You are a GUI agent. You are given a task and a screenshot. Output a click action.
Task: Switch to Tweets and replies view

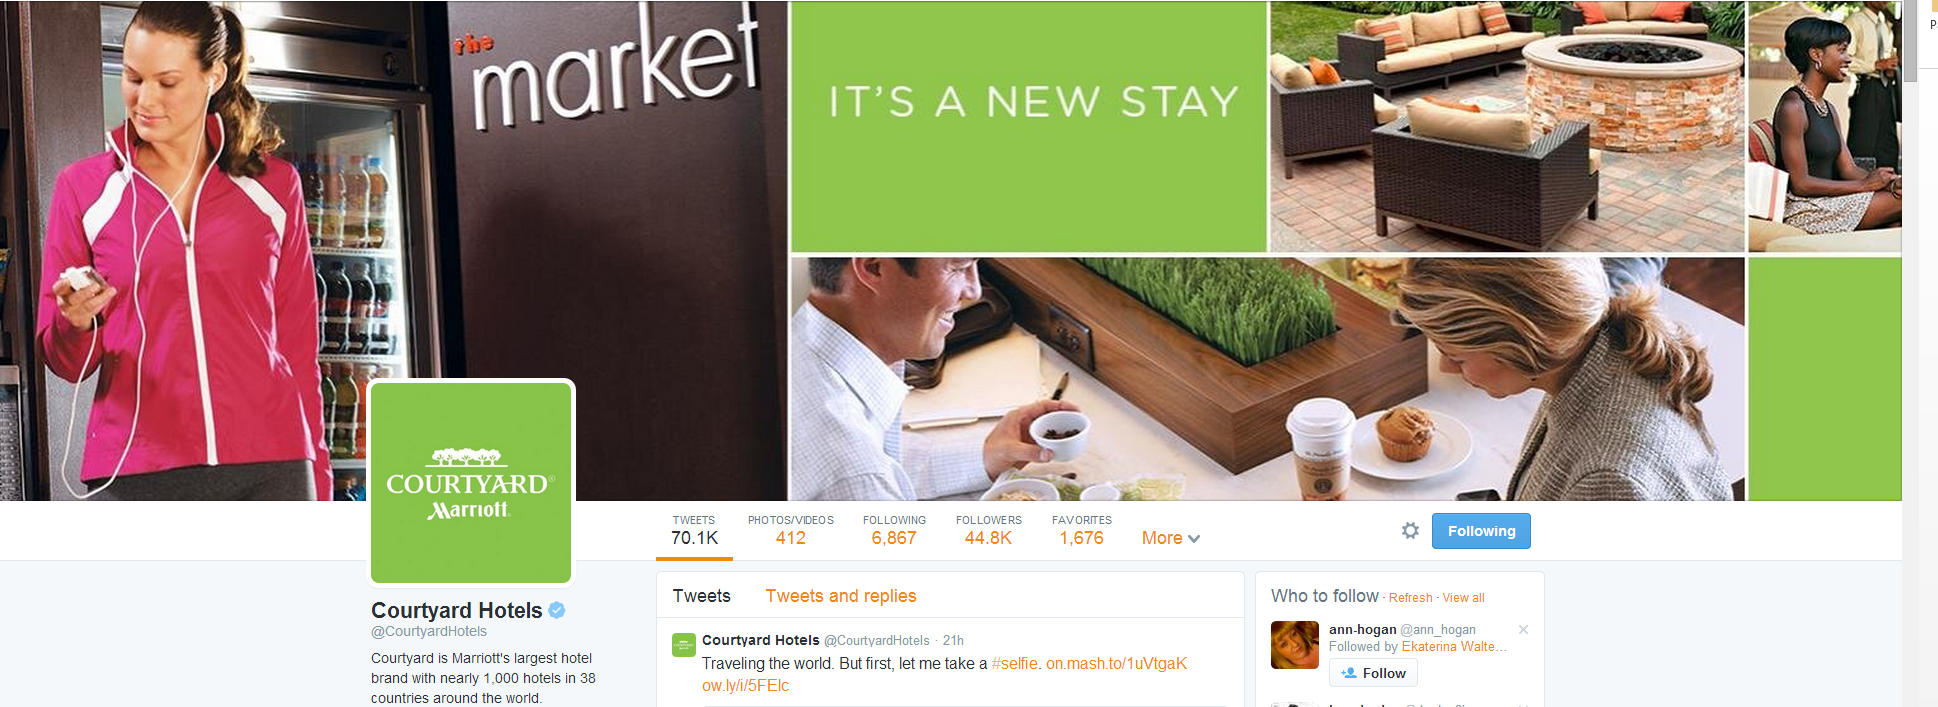coord(841,596)
